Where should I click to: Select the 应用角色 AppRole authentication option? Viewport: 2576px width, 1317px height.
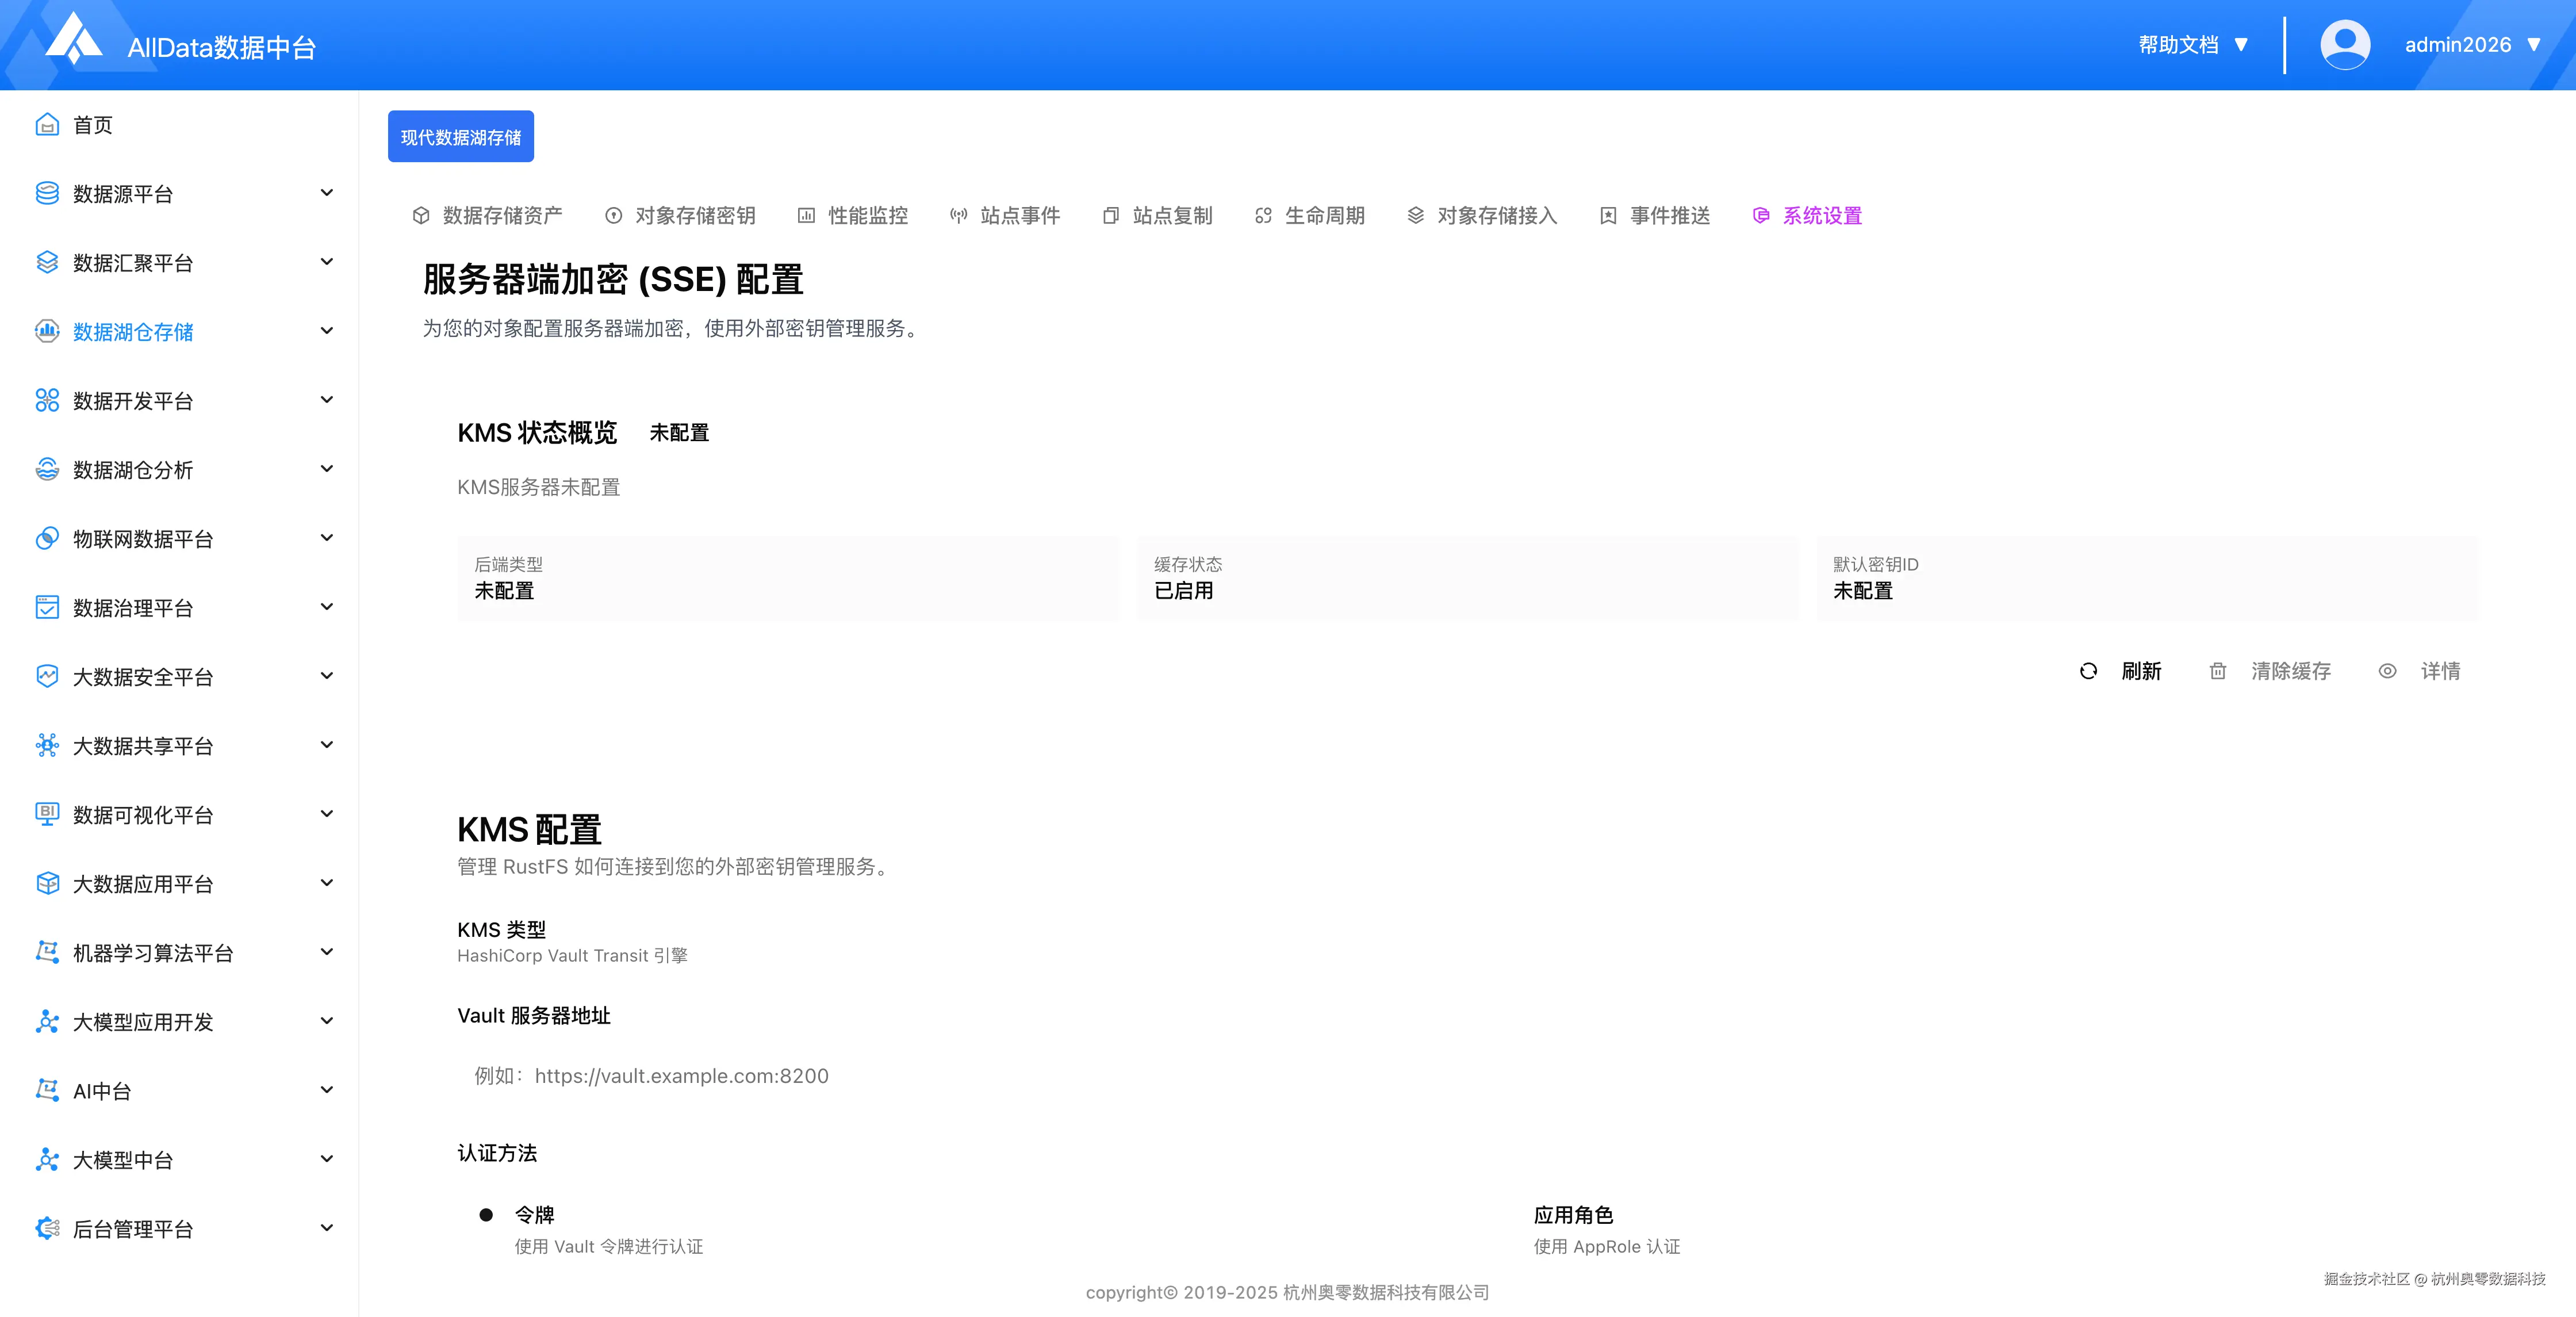pos(1573,1215)
